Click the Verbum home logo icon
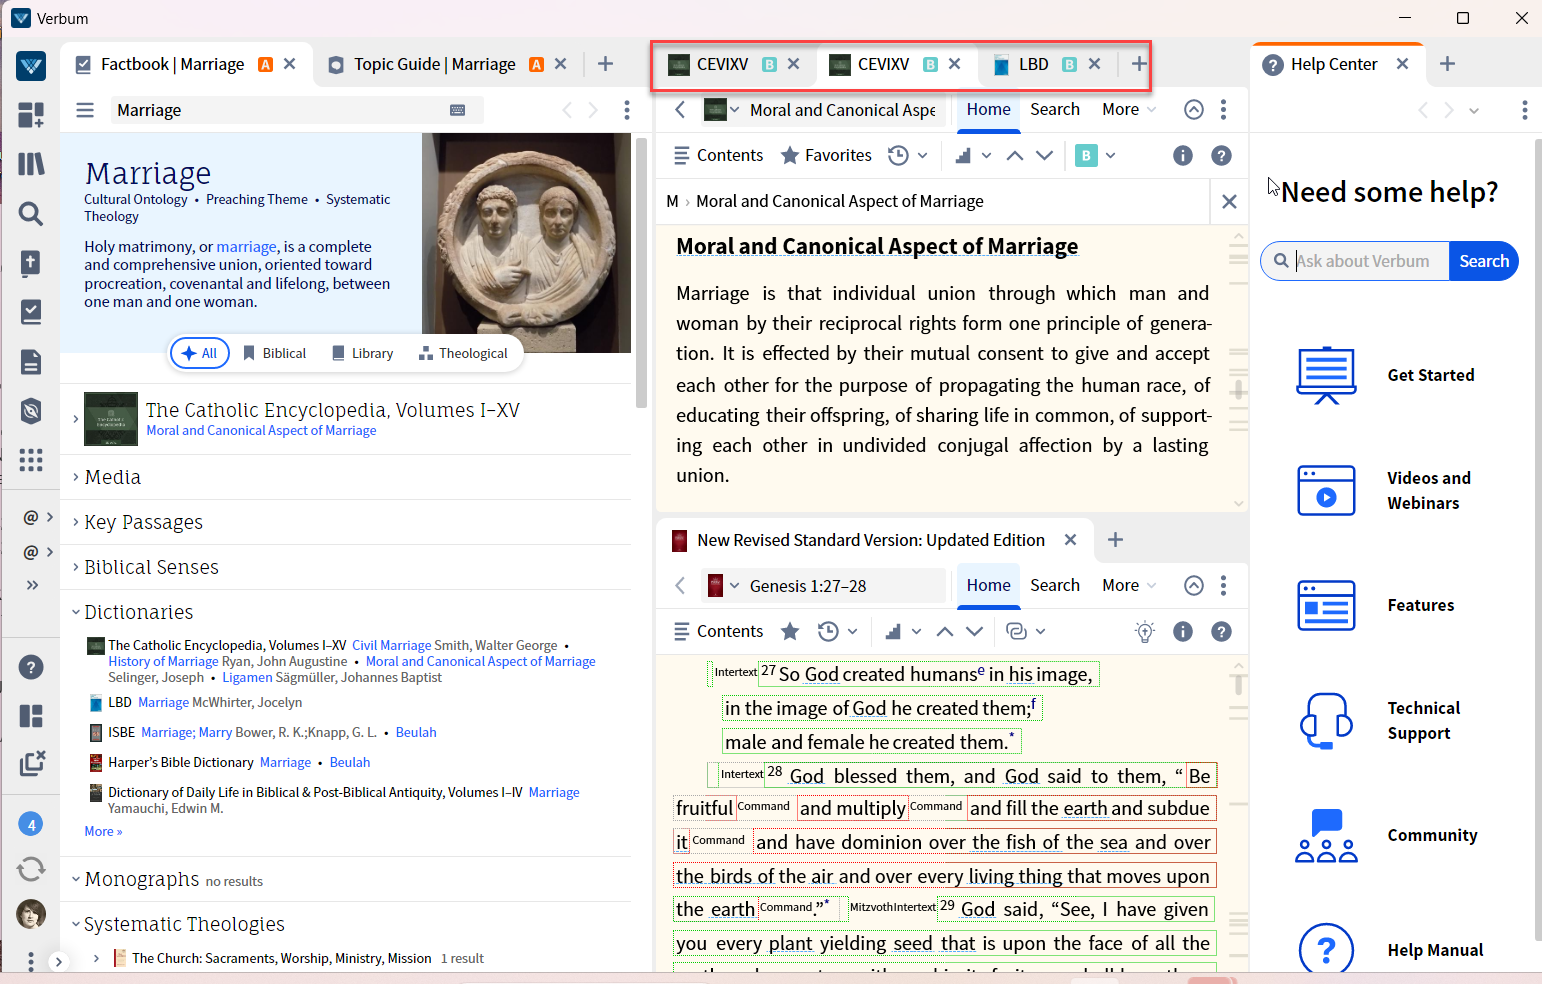 click(x=31, y=66)
